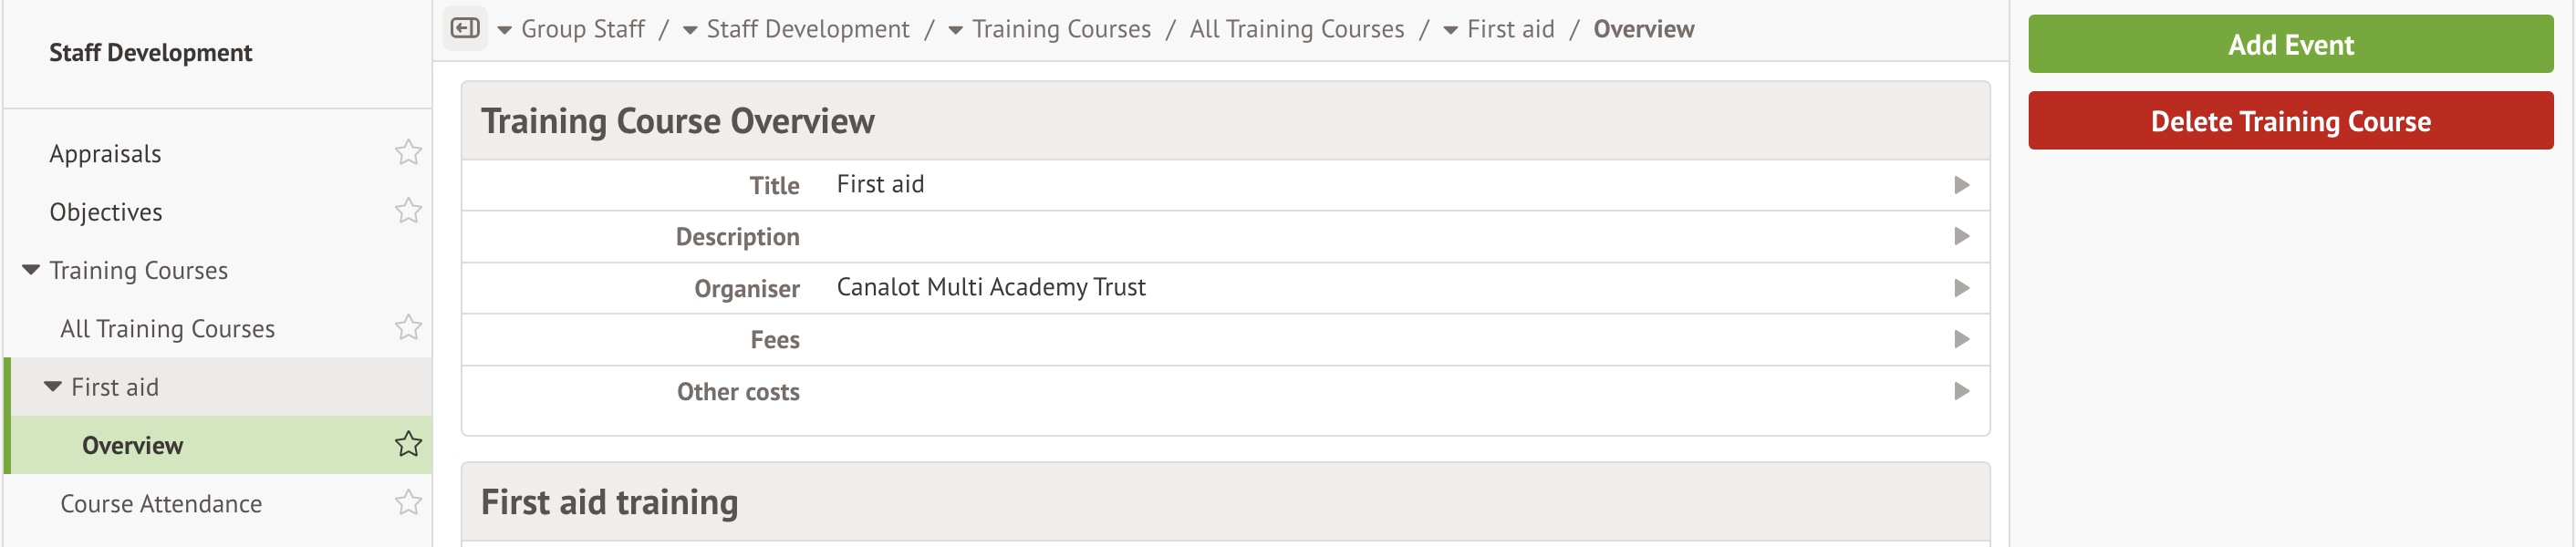Collapse the sidebar with the panel icon
The image size is (2576, 547).
(x=465, y=28)
